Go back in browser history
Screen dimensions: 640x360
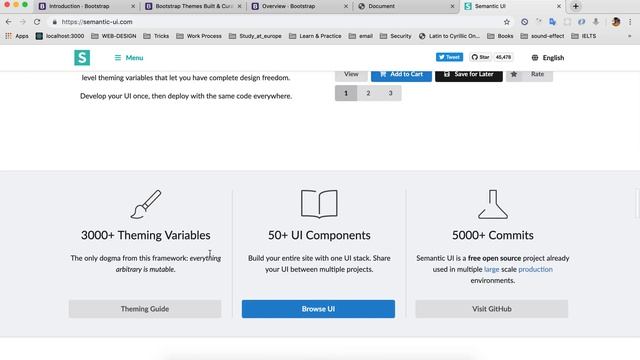9,22
